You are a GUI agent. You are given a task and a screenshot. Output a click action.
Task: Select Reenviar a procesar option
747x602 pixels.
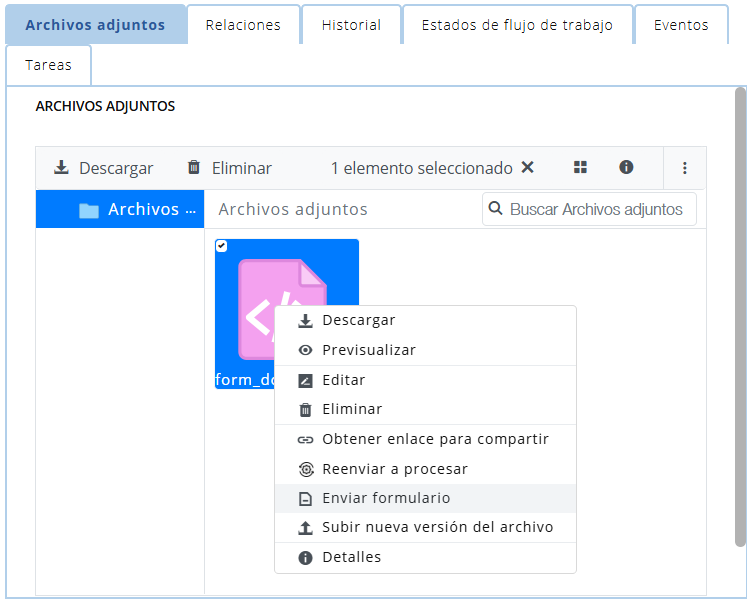(x=394, y=469)
